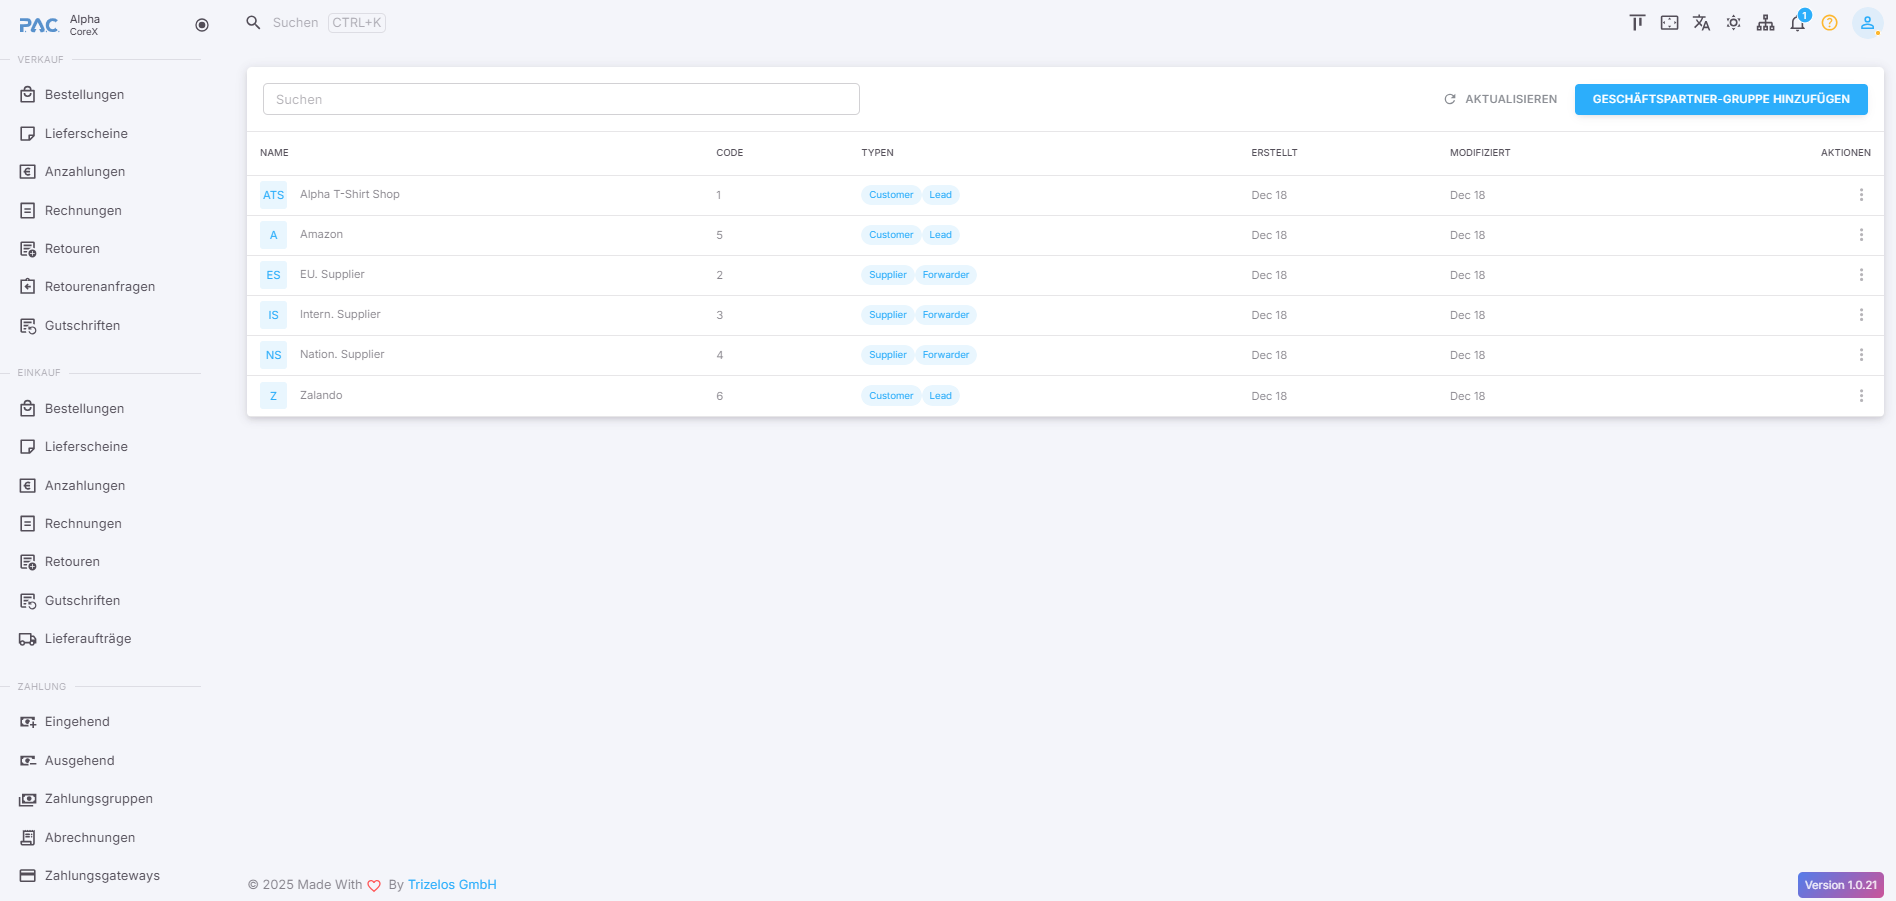Open the organization hierarchy icon

(1765, 23)
